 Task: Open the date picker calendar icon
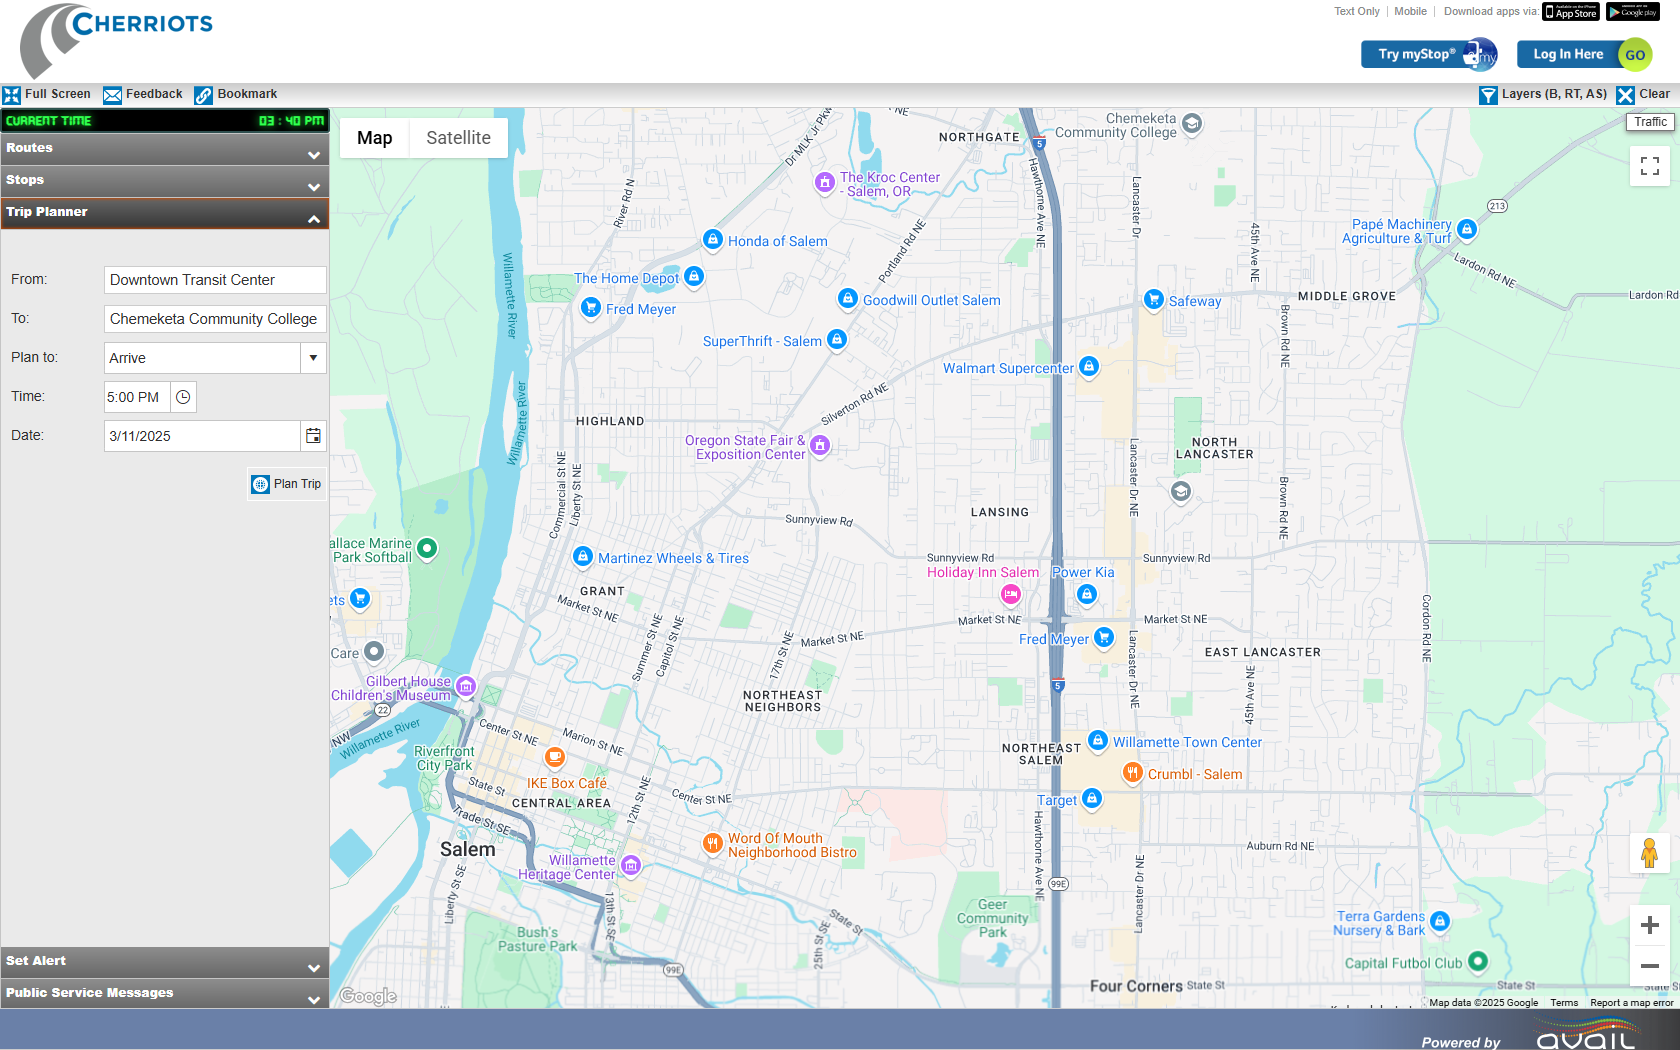[x=313, y=436]
